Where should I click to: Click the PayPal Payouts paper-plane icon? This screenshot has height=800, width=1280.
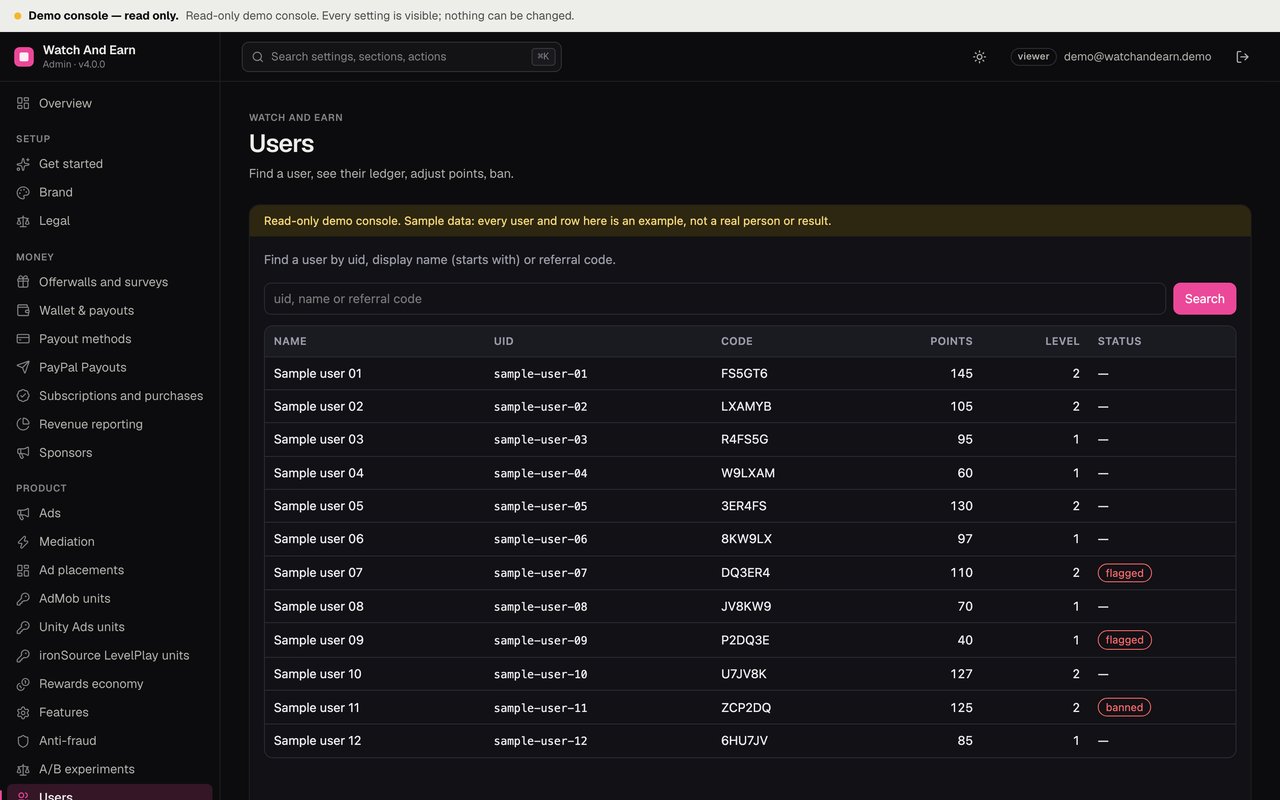click(23, 368)
